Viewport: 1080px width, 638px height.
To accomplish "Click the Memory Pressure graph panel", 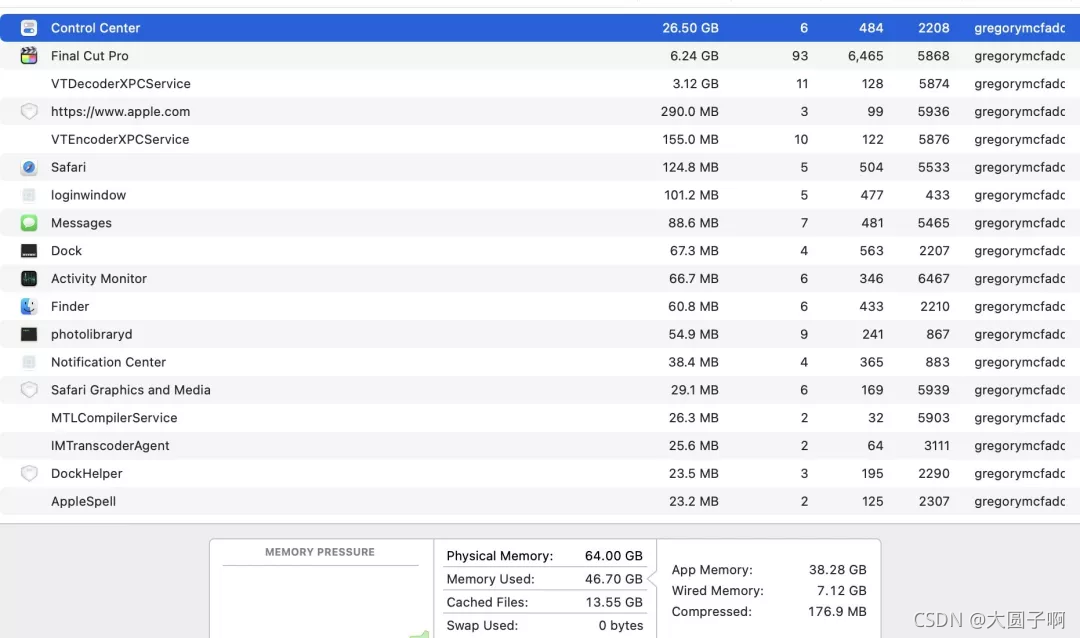I will coord(322,589).
